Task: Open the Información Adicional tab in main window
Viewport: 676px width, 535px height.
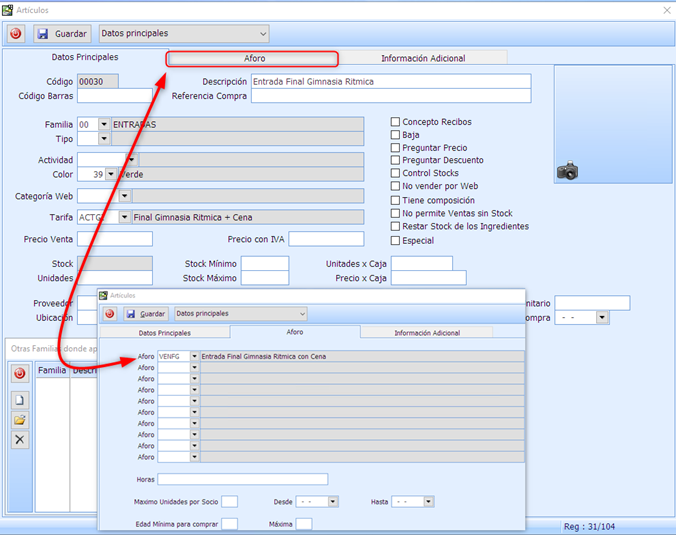Action: pos(422,59)
